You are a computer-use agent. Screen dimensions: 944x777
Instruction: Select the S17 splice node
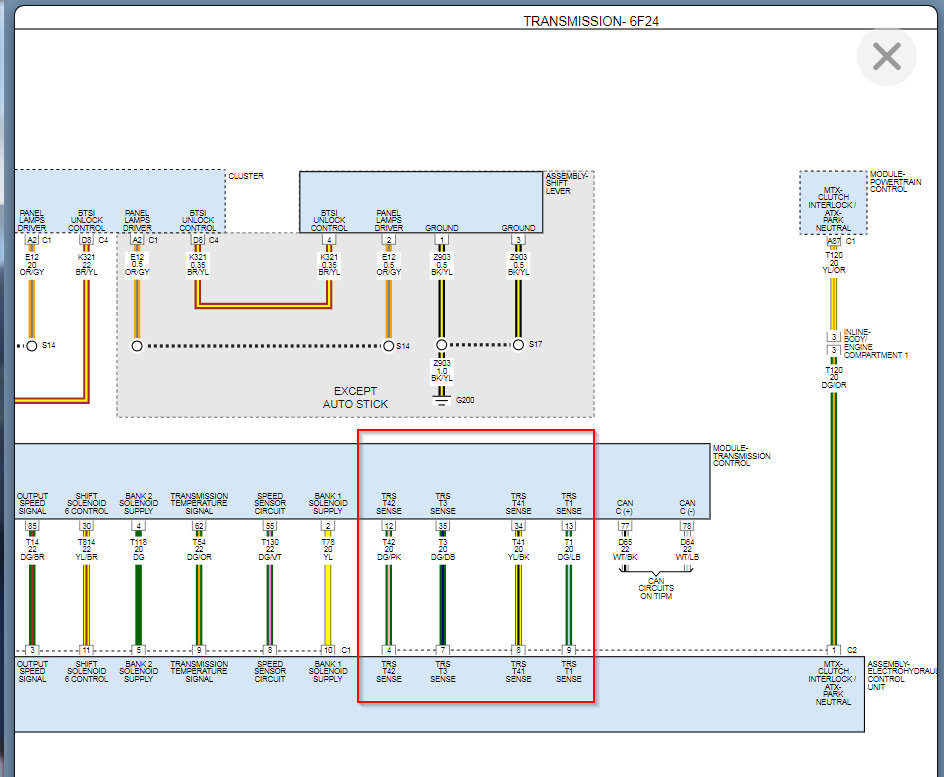(518, 344)
